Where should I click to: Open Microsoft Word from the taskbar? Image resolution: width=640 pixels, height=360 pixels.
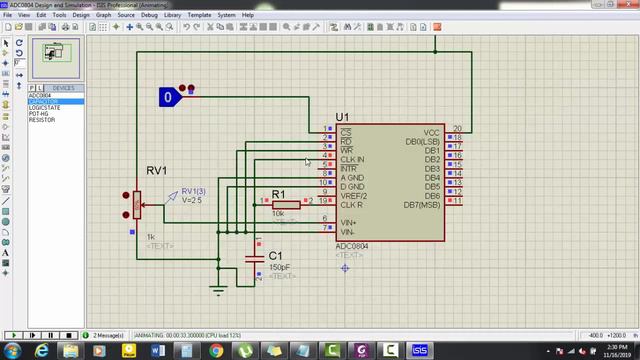coord(158,350)
